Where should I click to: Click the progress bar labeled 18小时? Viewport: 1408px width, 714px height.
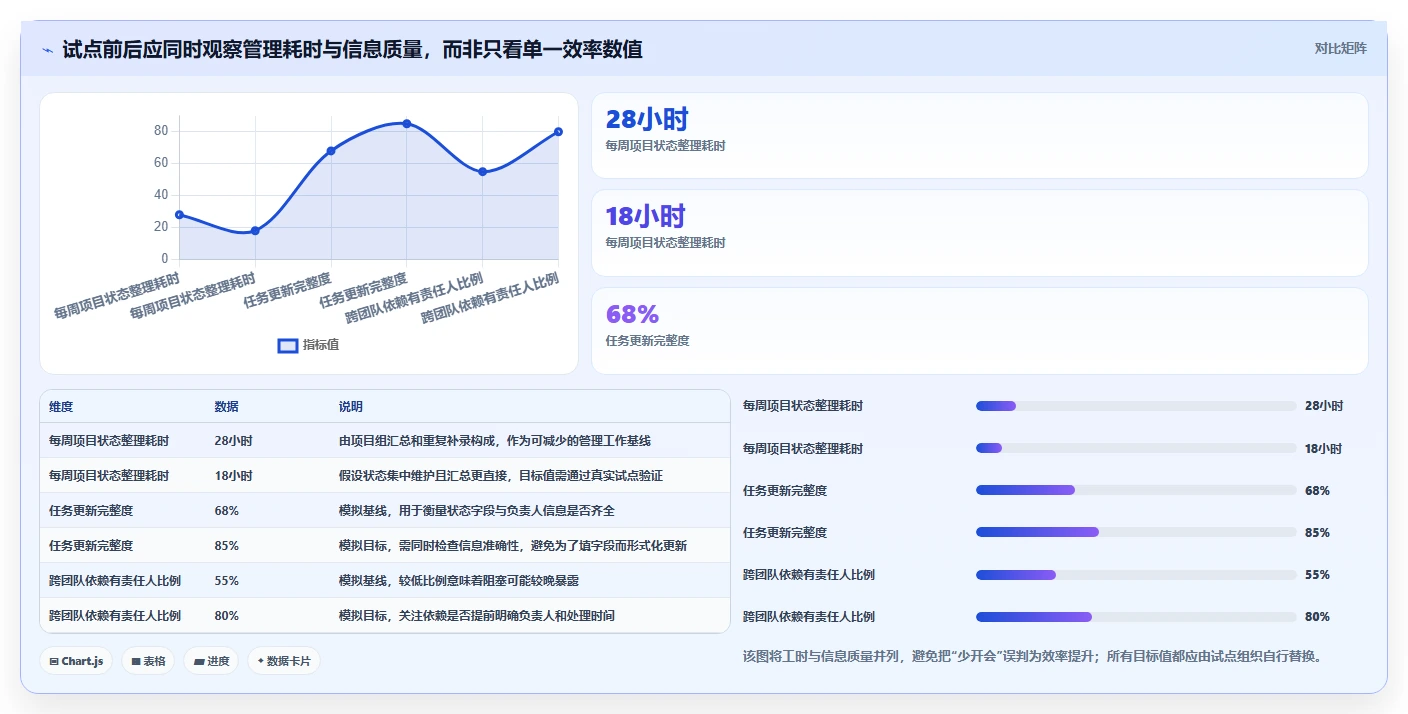1136,448
